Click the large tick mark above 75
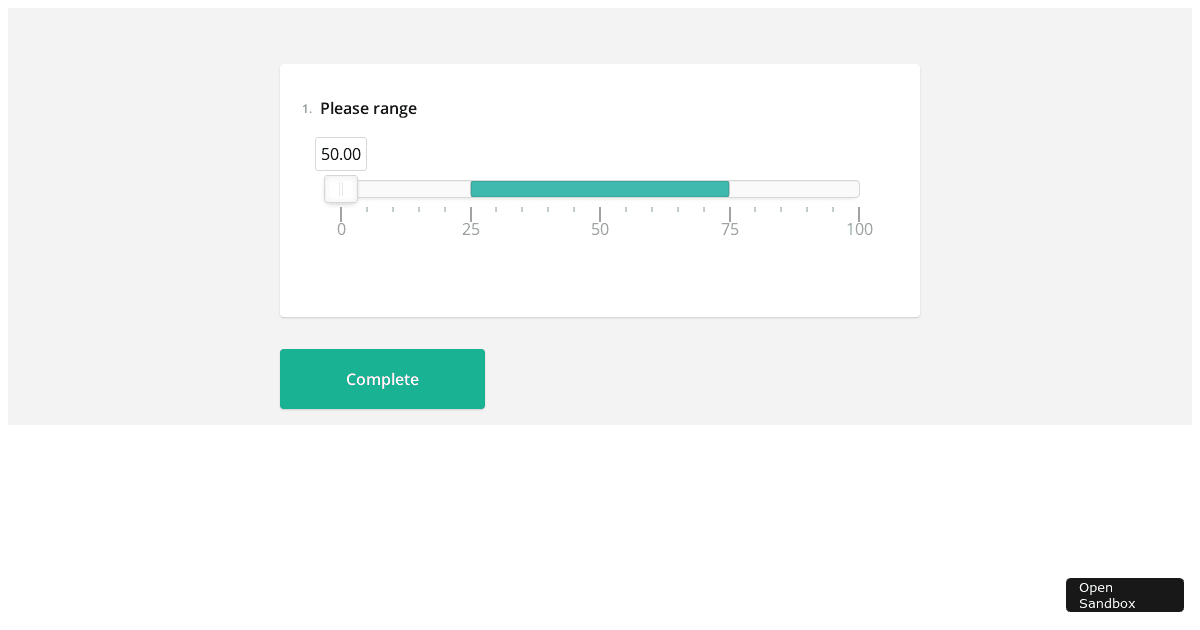The height and width of the screenshot is (630, 1200). click(x=730, y=214)
